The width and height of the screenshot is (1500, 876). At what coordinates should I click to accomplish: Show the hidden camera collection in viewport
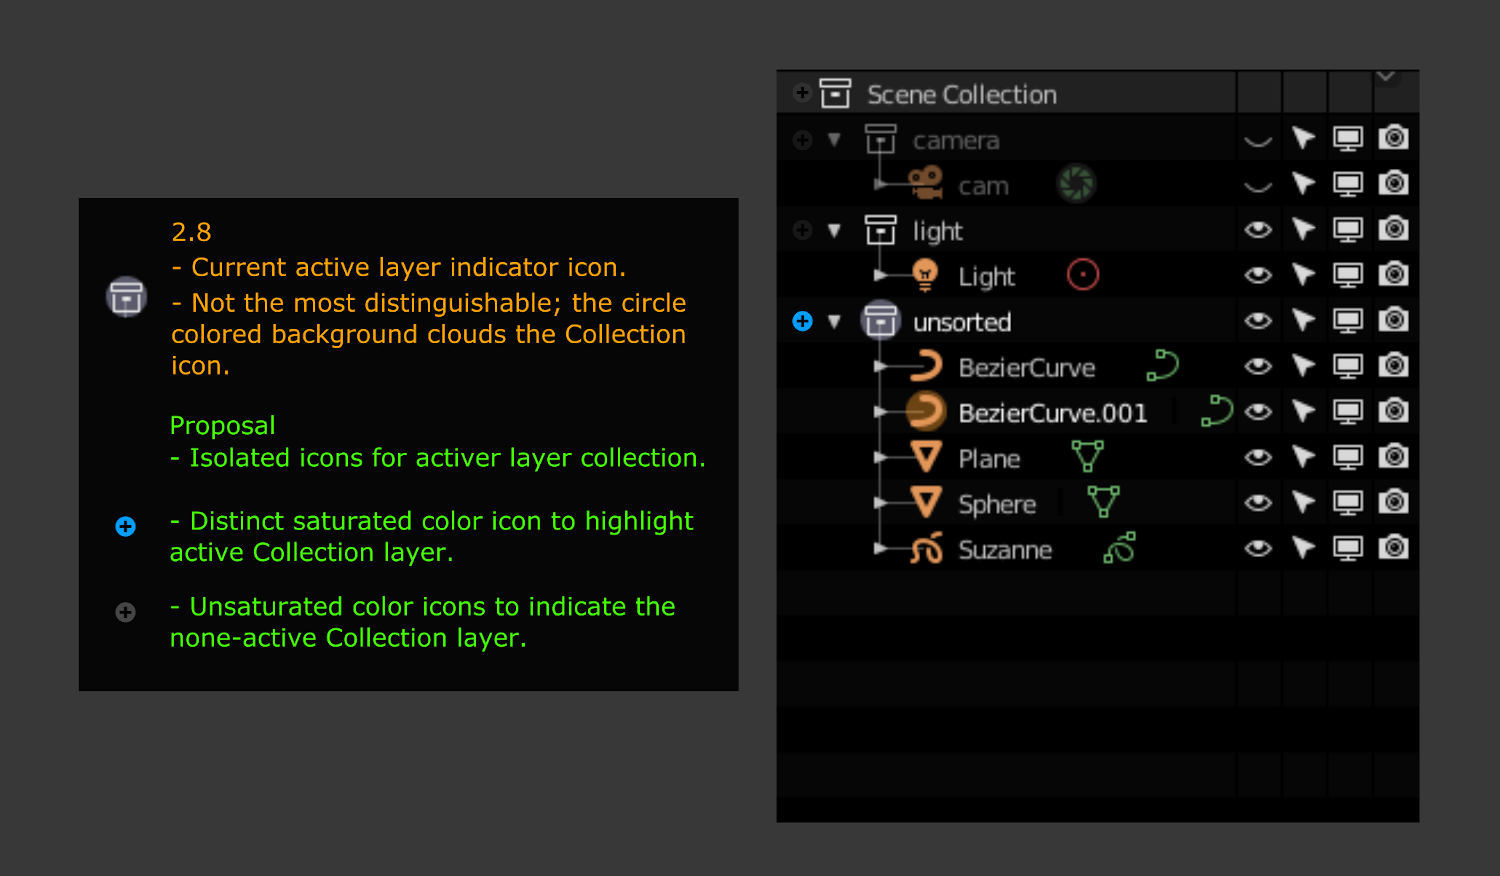(x=1258, y=140)
